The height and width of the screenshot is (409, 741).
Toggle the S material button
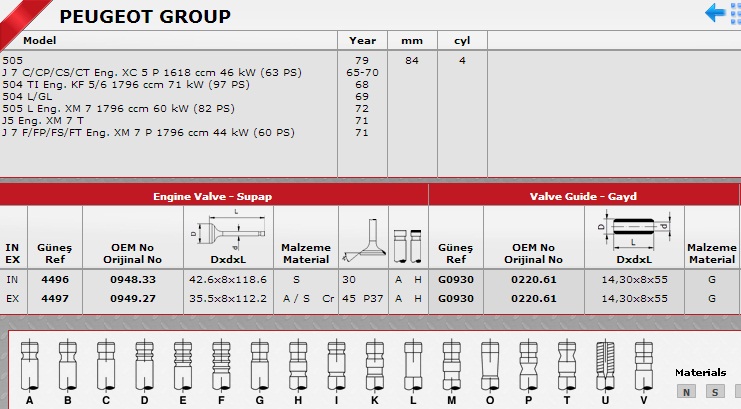(x=716, y=391)
